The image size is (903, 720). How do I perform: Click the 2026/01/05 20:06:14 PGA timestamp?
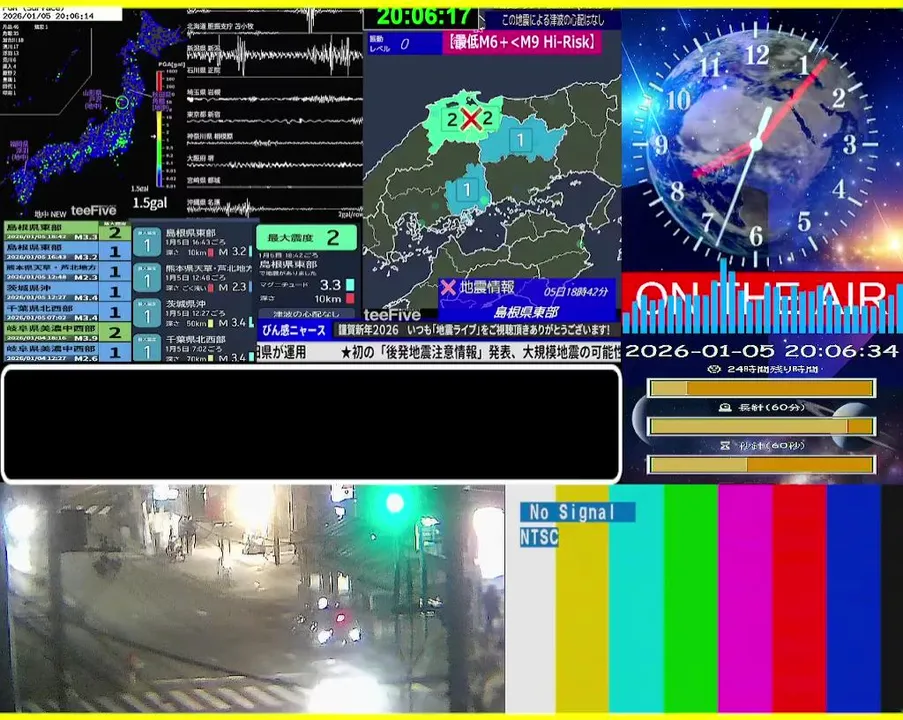point(48,16)
